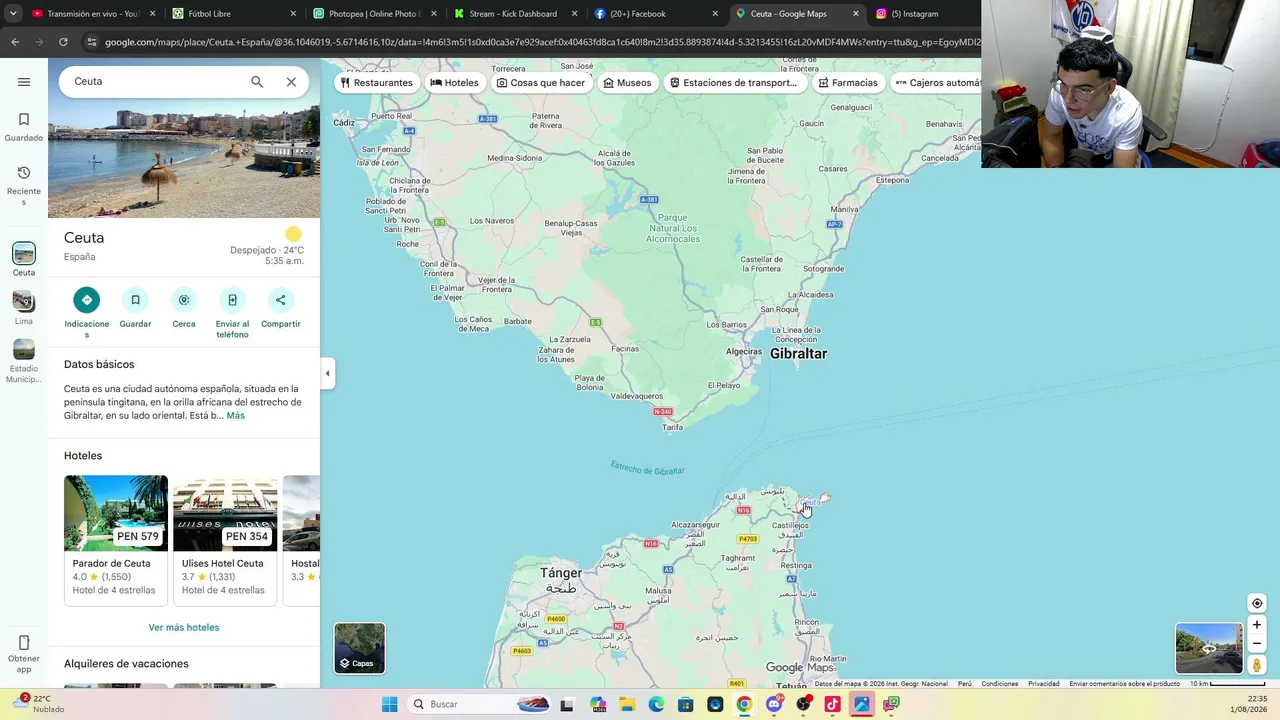Filter map by Museos chip
The height and width of the screenshot is (720, 1280).
(627, 83)
